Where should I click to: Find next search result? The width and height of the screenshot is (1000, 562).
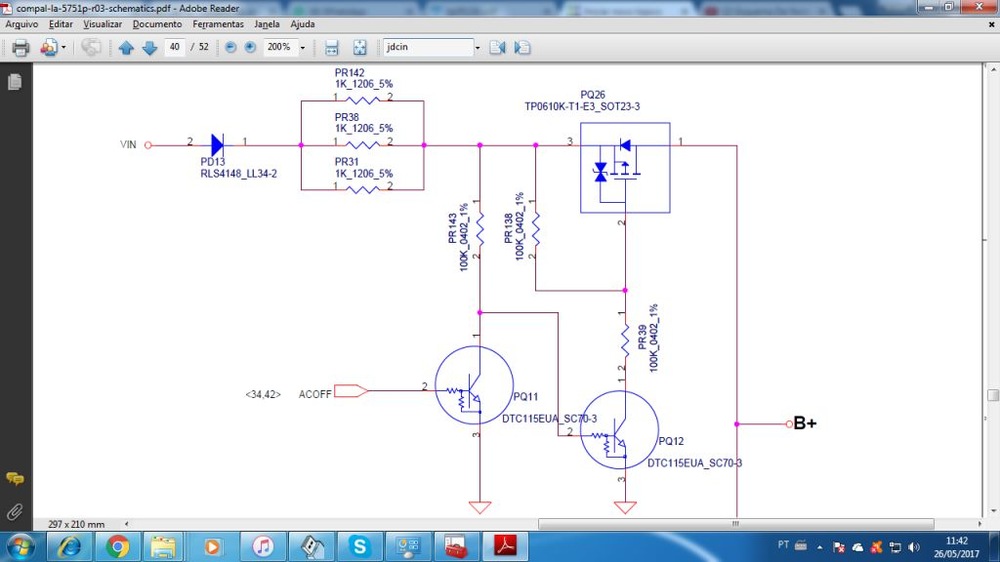522,47
